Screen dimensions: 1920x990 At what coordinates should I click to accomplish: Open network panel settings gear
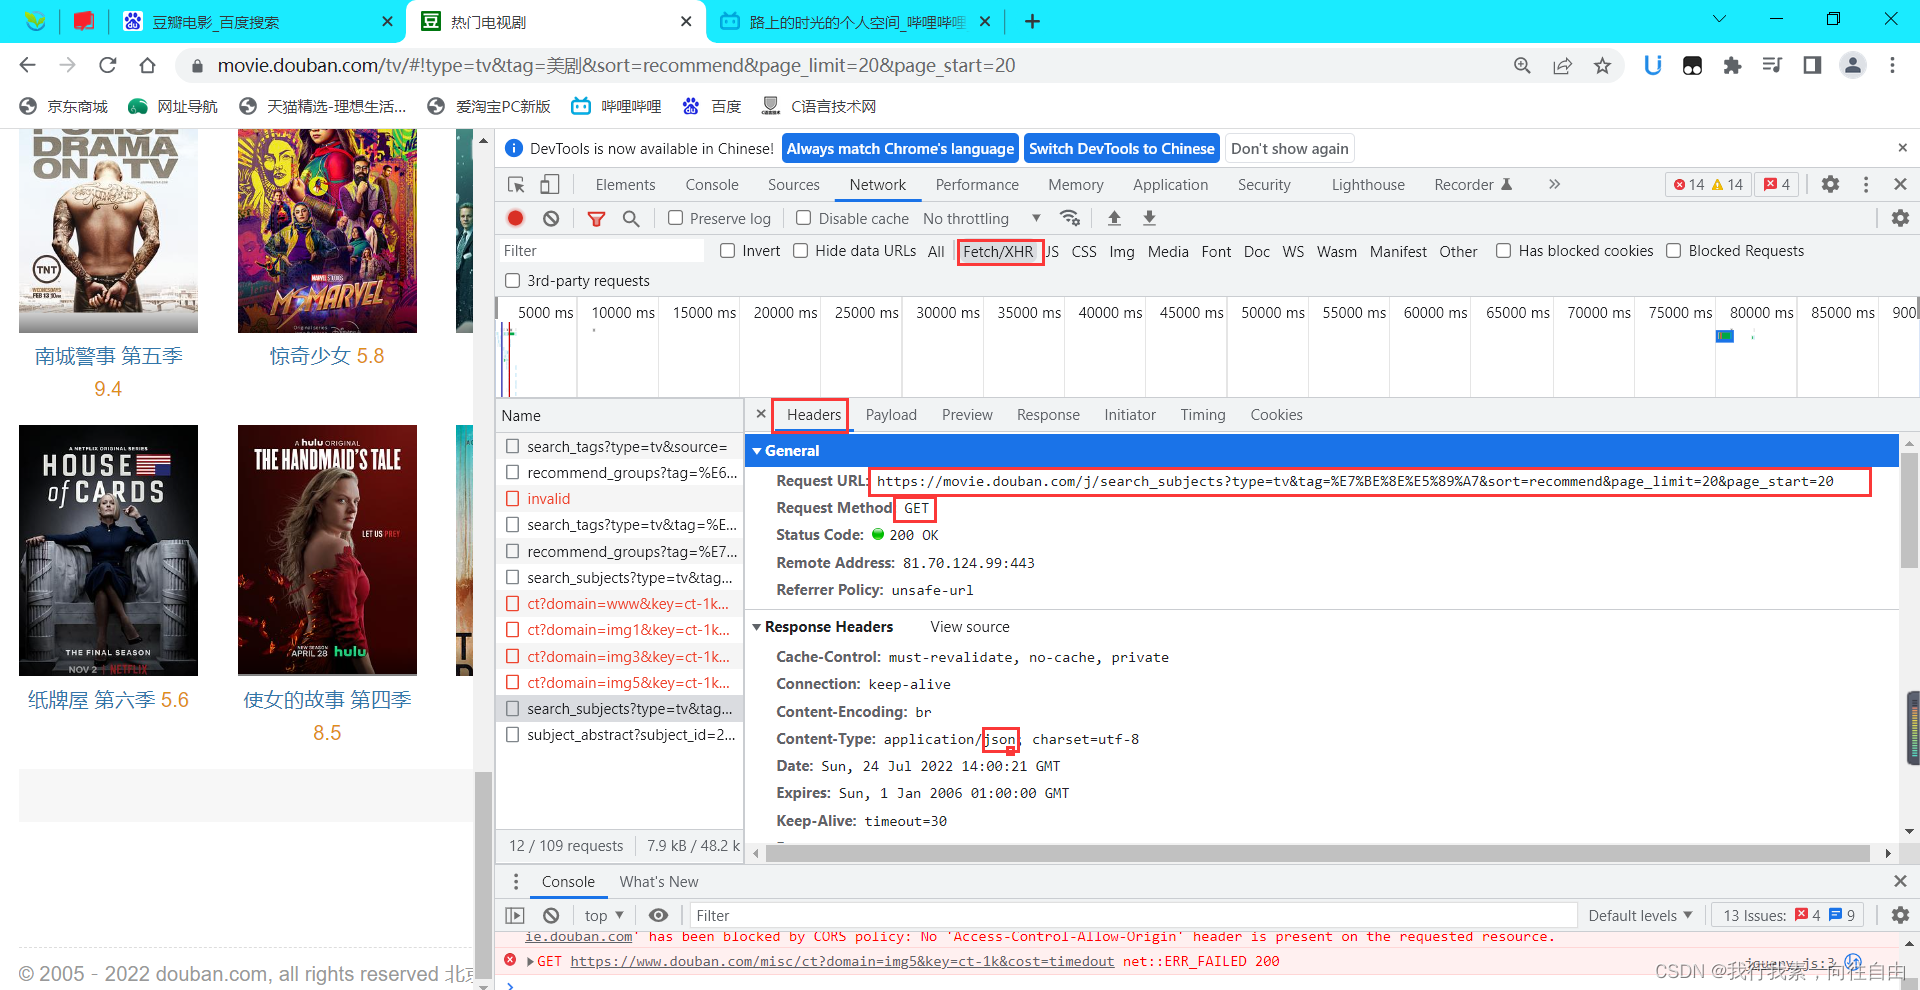tap(1900, 218)
